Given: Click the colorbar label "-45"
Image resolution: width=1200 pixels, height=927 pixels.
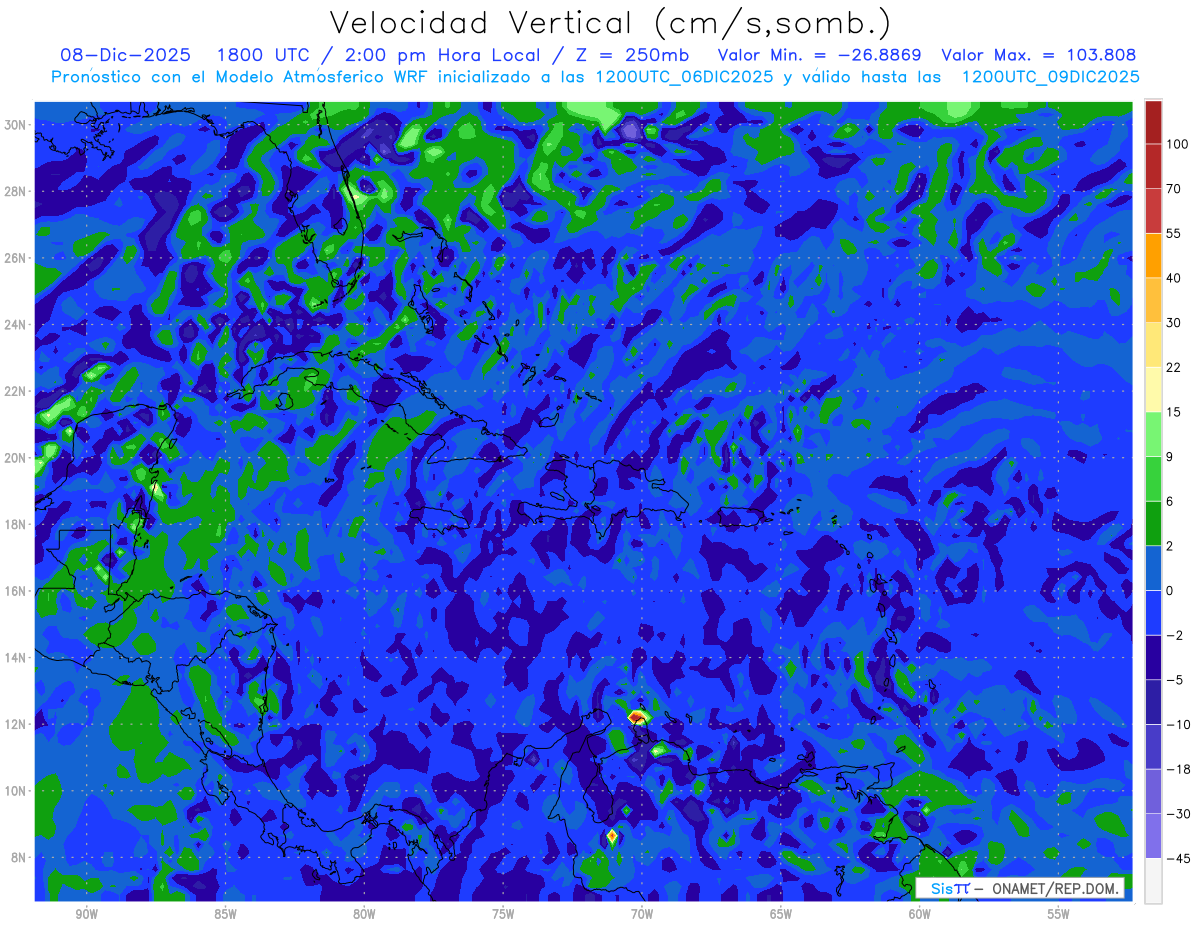Looking at the screenshot, I should coord(1177,859).
